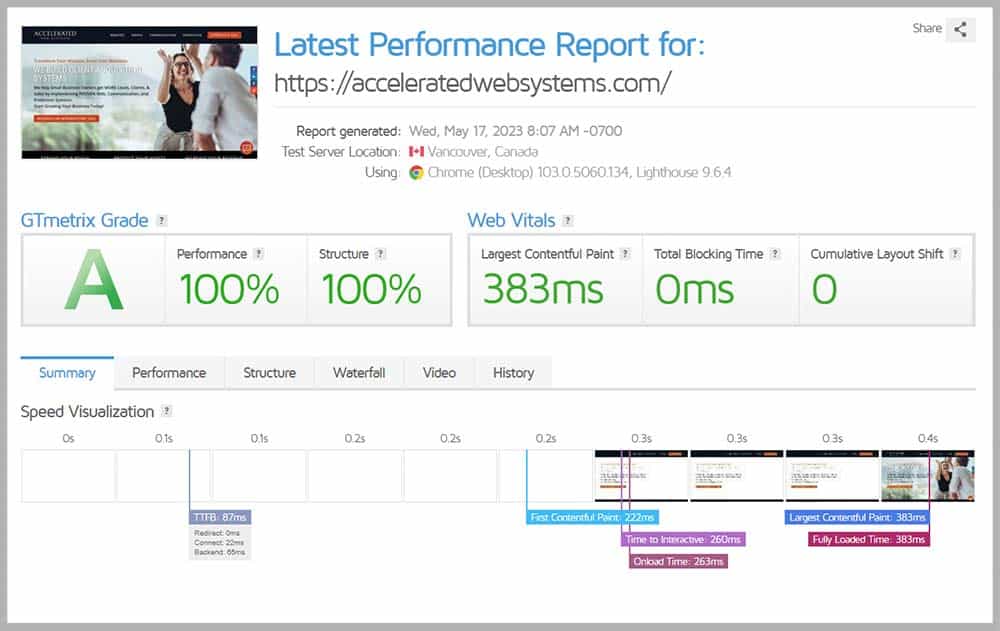Click the 383ms Web Vitals value
Screen dimensions: 1000x631
pyautogui.click(x=543, y=289)
